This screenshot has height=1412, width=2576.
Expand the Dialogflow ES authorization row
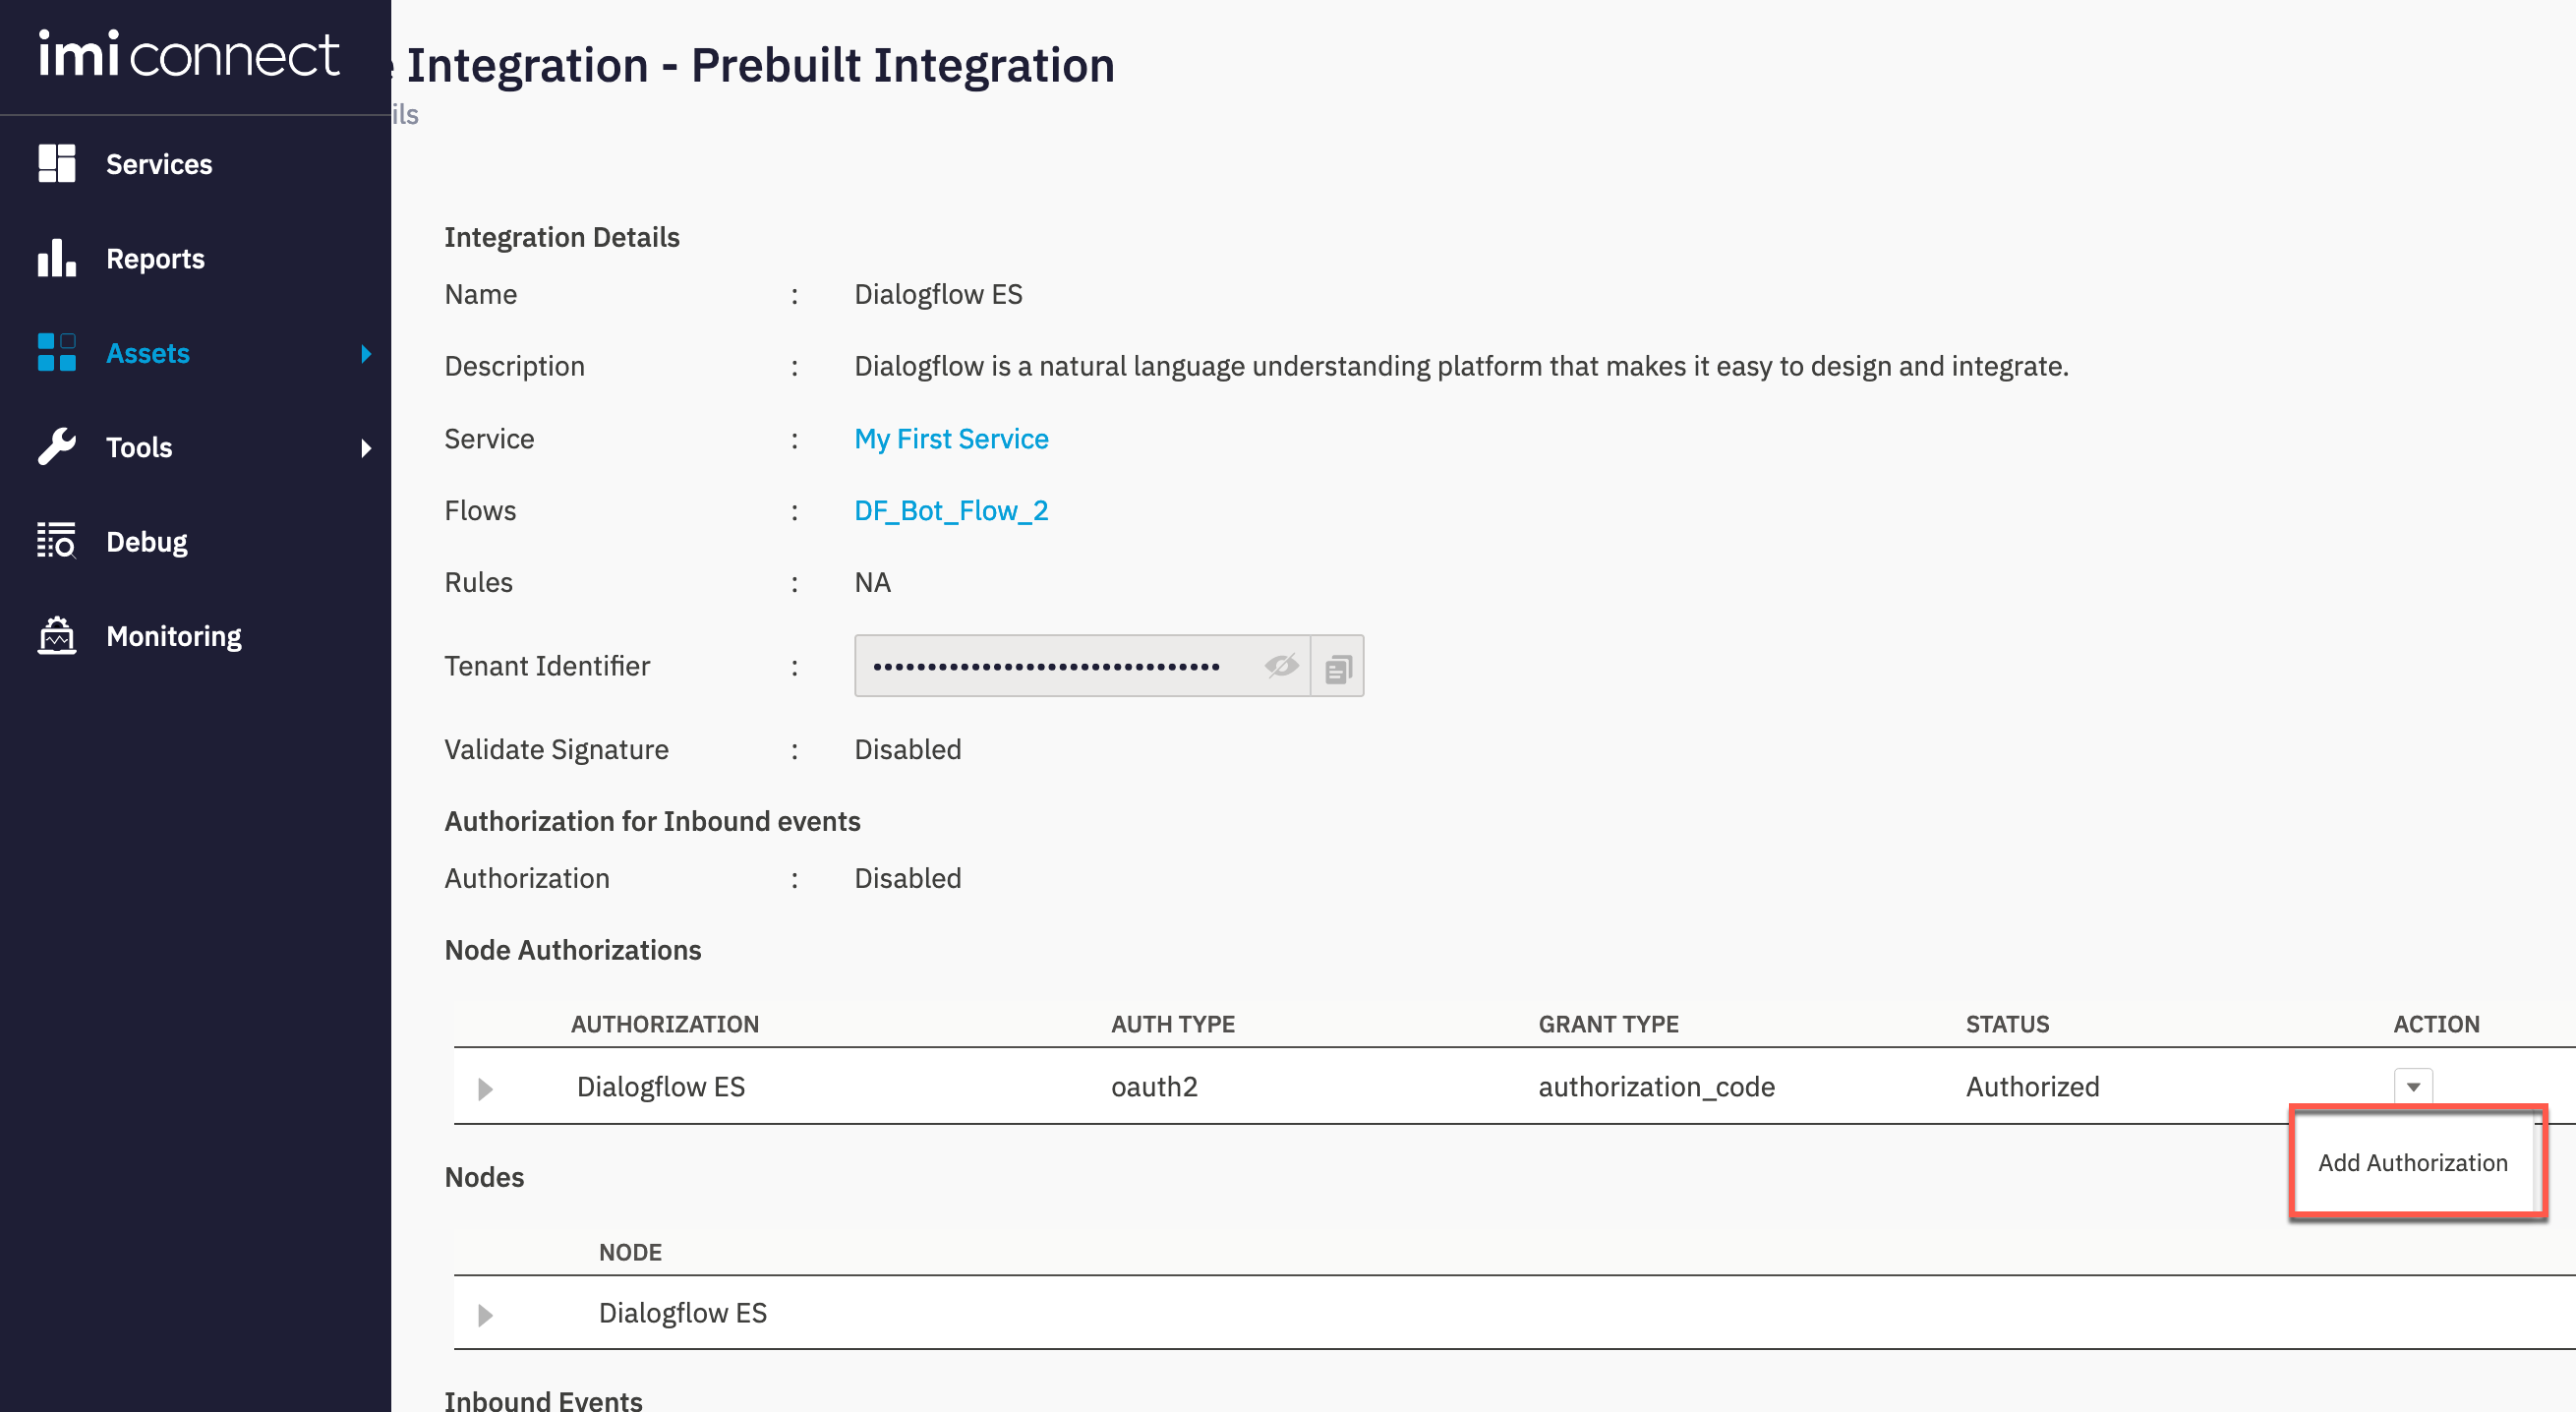coord(485,1088)
